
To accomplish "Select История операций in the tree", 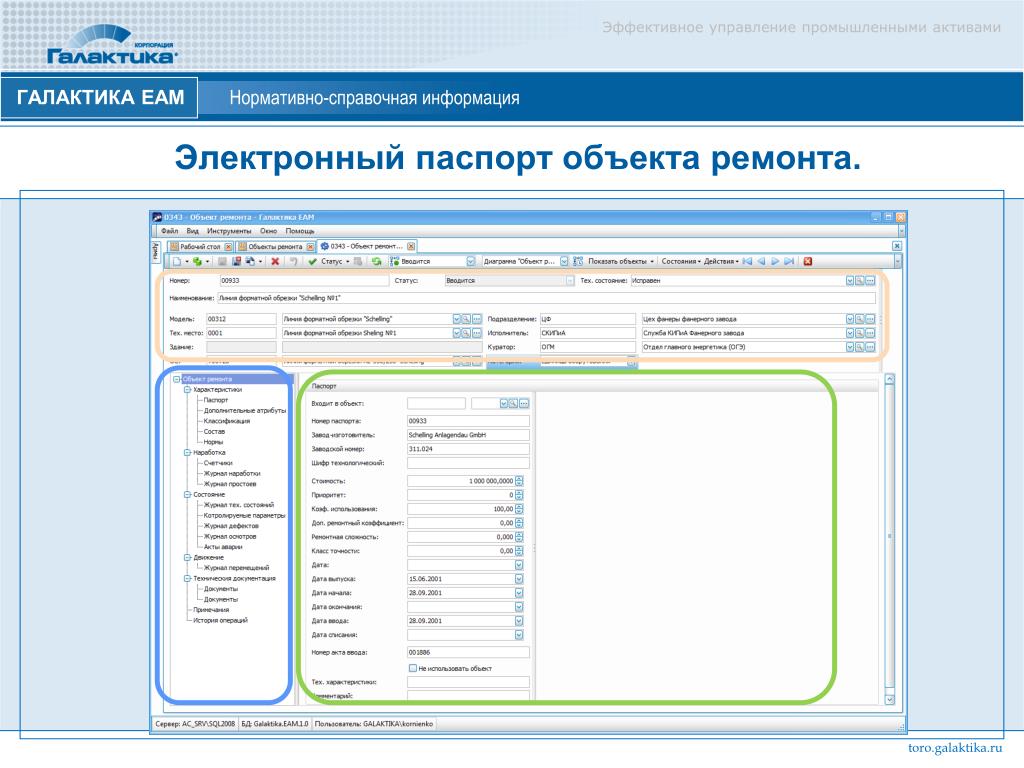I will coord(220,620).
